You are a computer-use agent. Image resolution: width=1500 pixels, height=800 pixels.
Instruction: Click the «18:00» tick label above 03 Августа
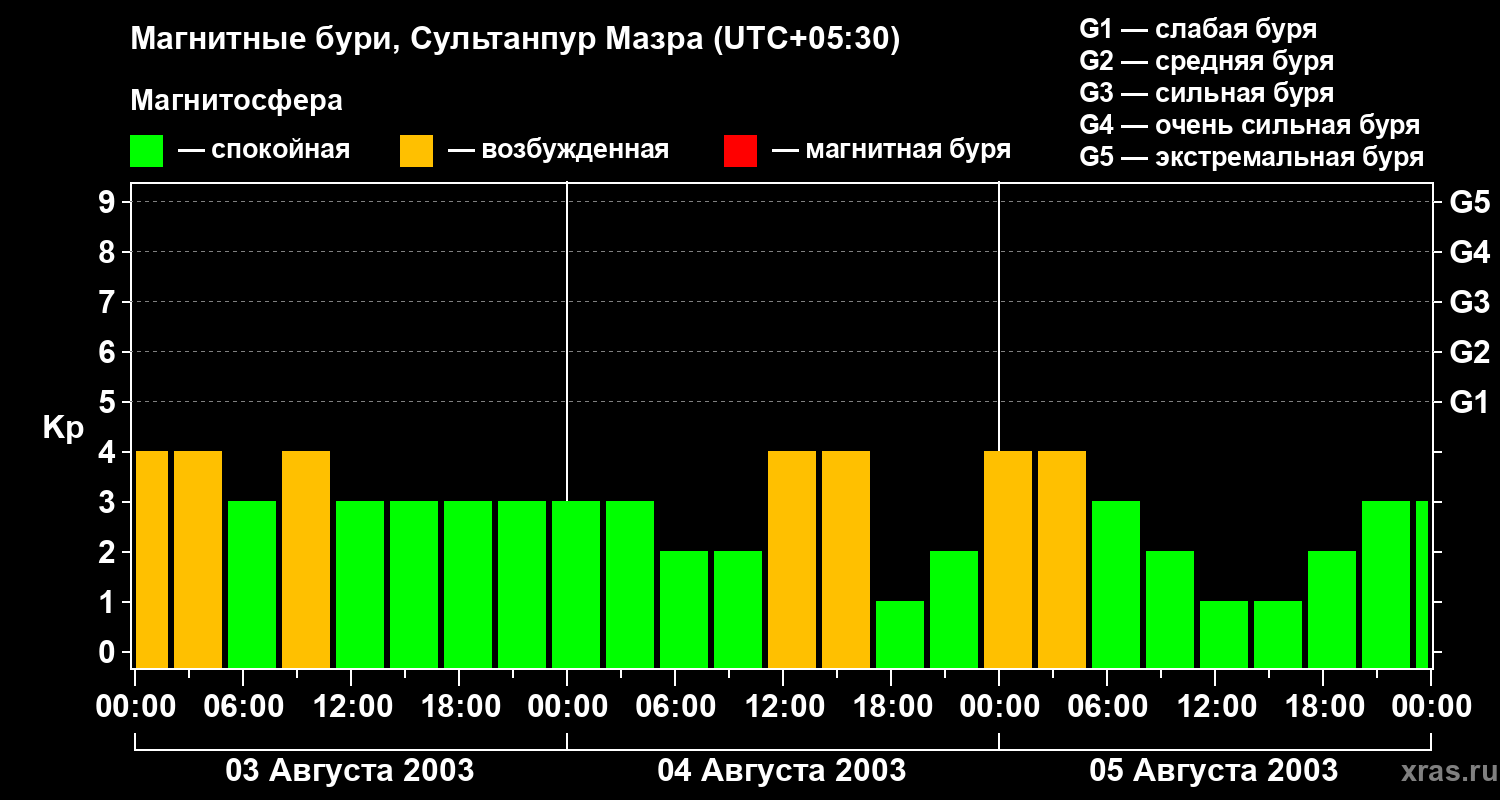pyautogui.click(x=459, y=707)
